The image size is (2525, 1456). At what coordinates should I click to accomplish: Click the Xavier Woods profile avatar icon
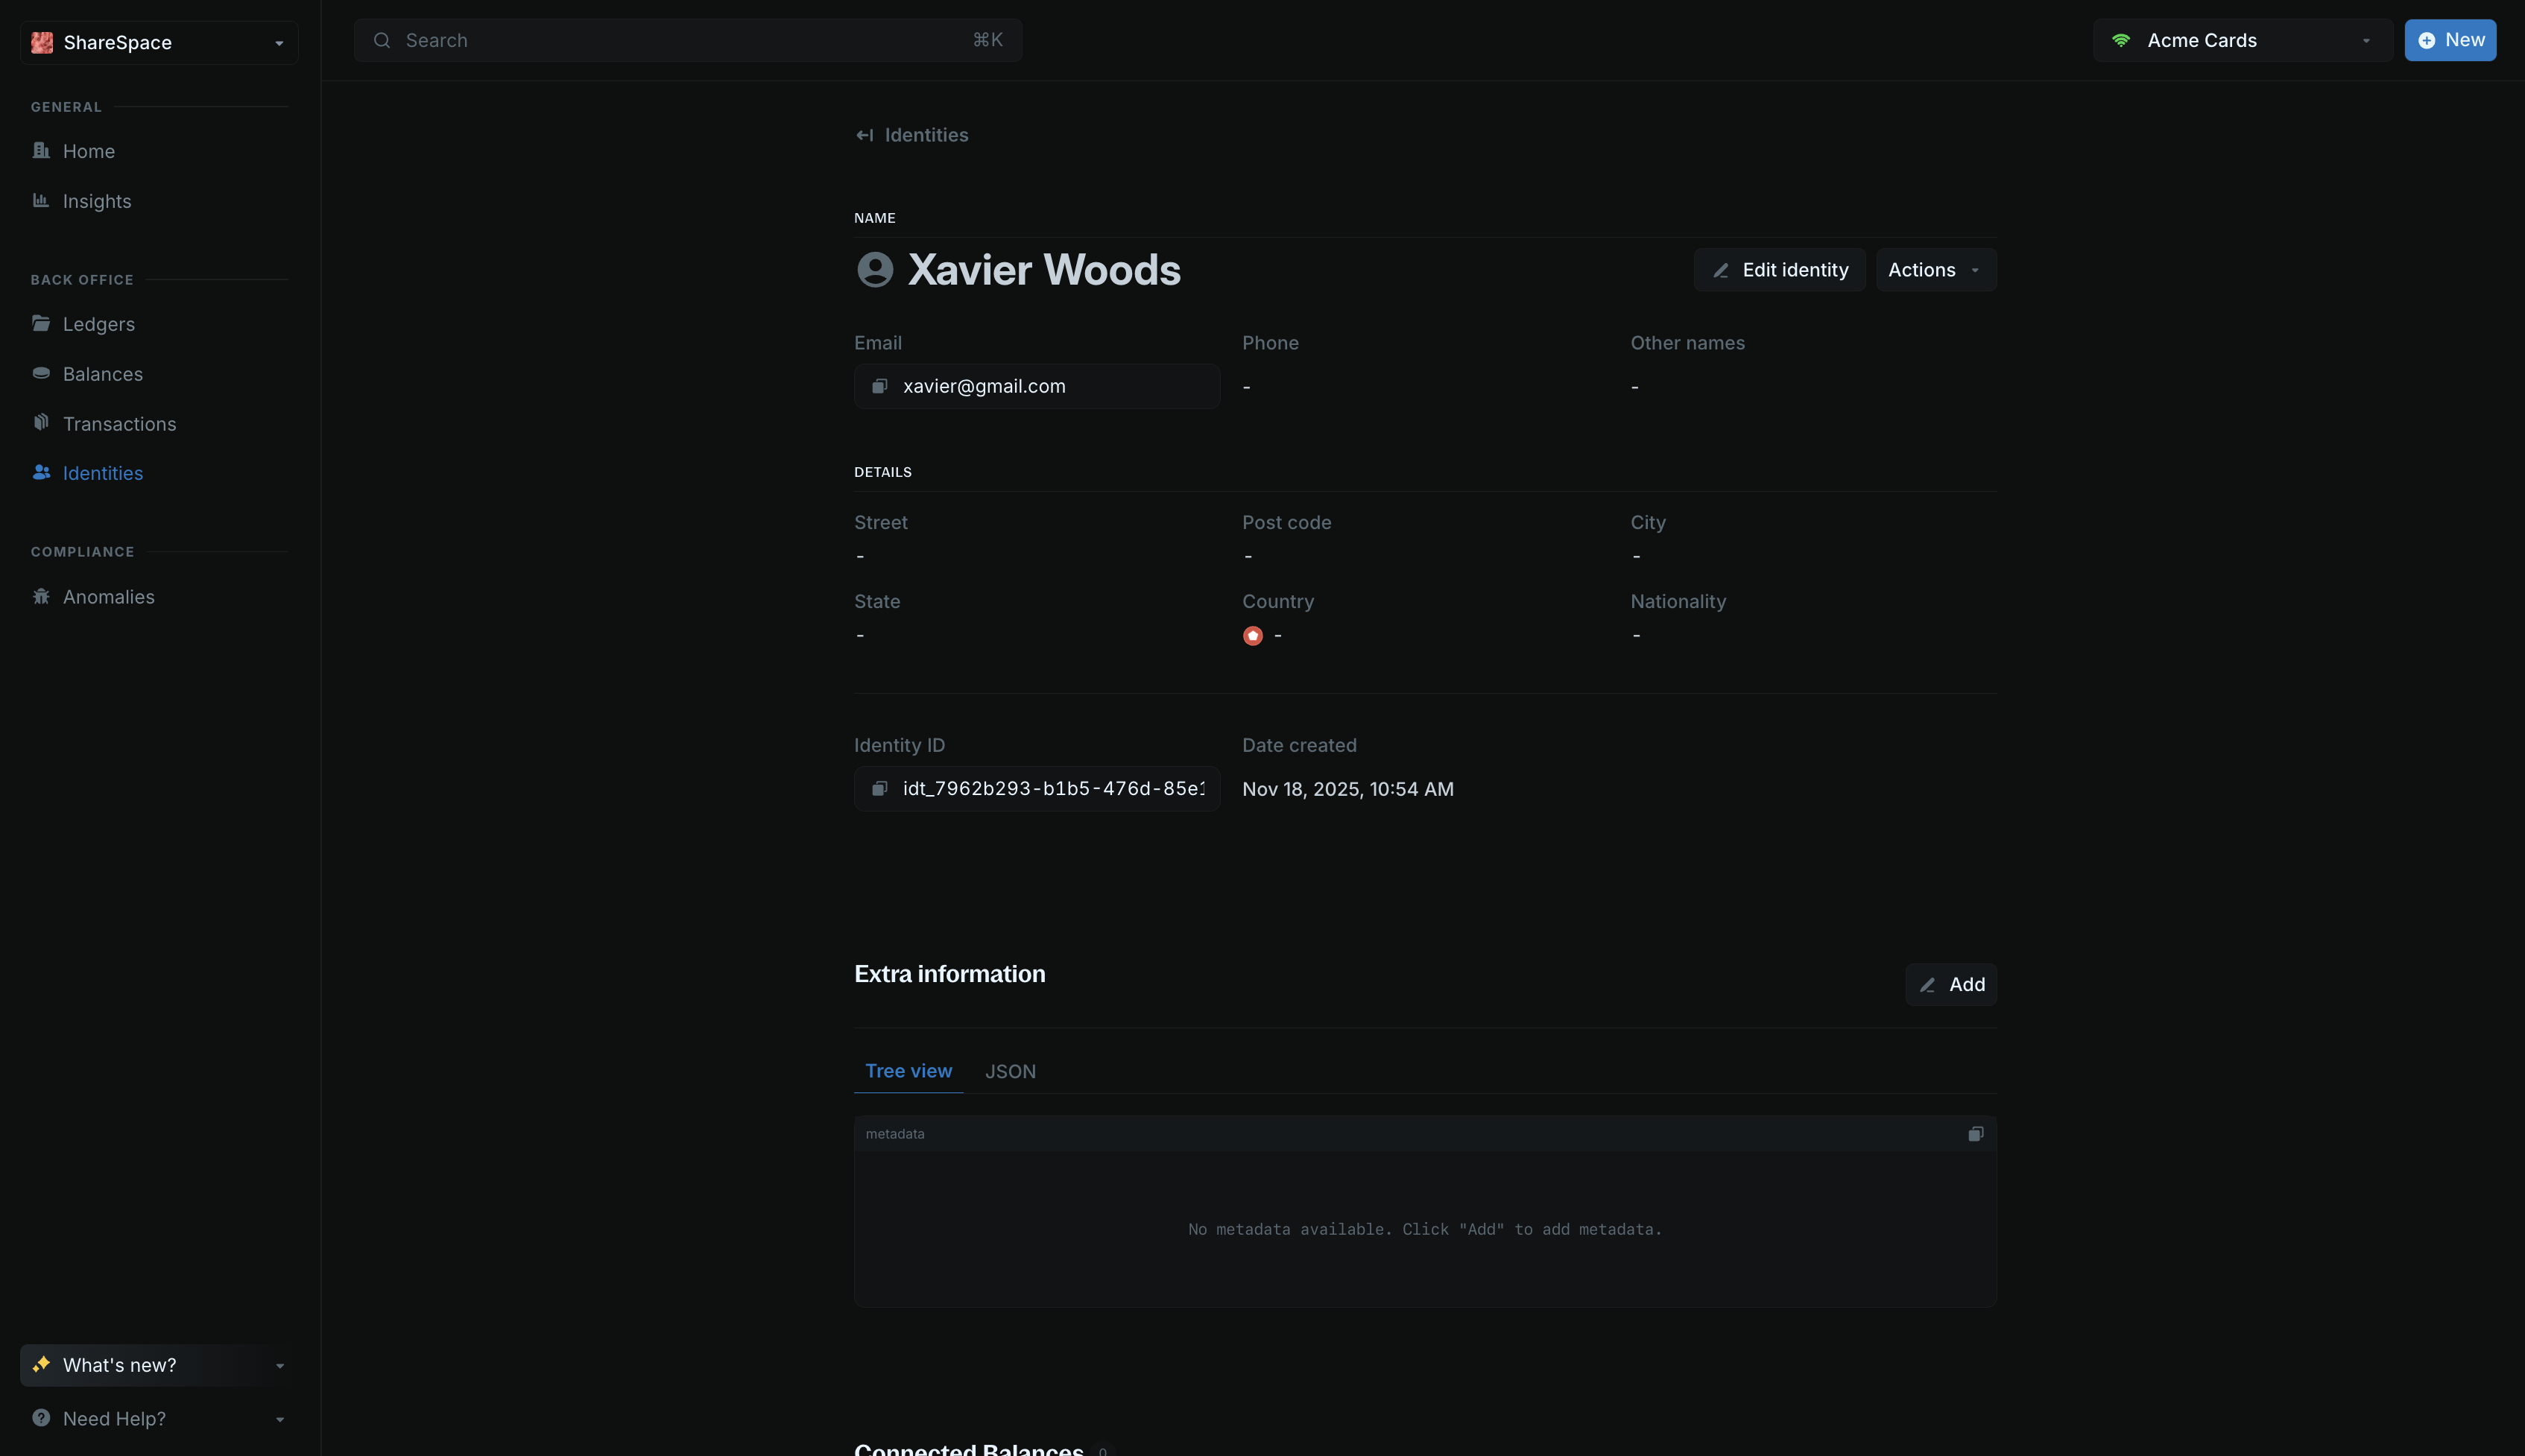point(875,270)
